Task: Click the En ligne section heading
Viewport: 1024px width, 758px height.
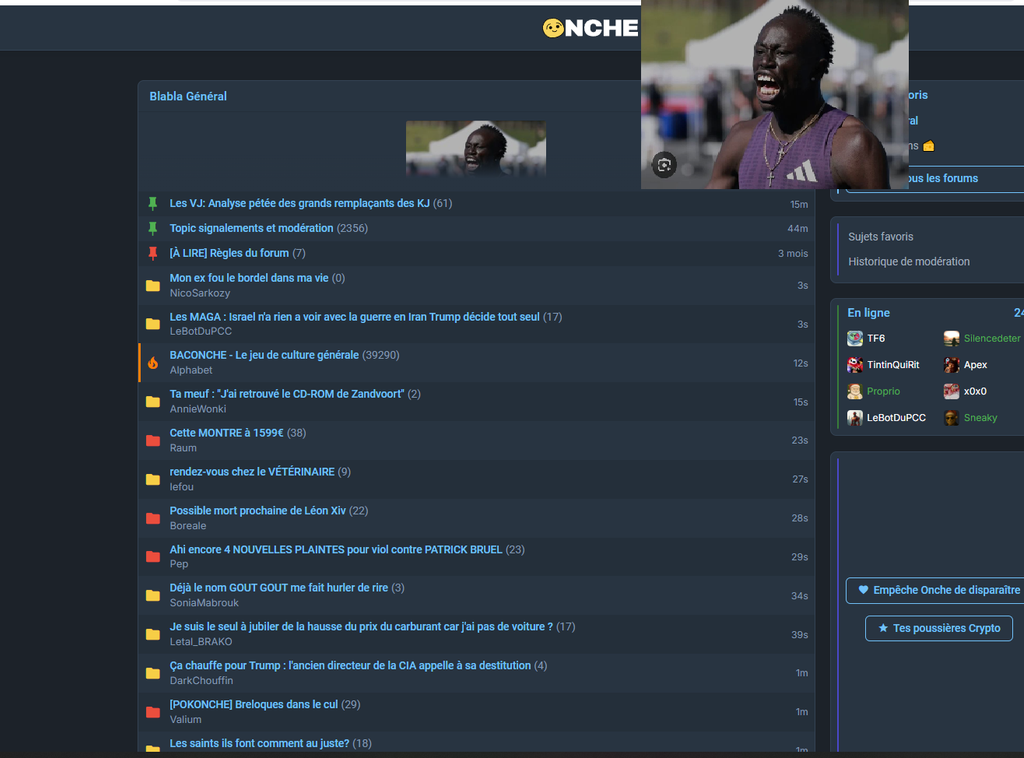Action: (869, 313)
